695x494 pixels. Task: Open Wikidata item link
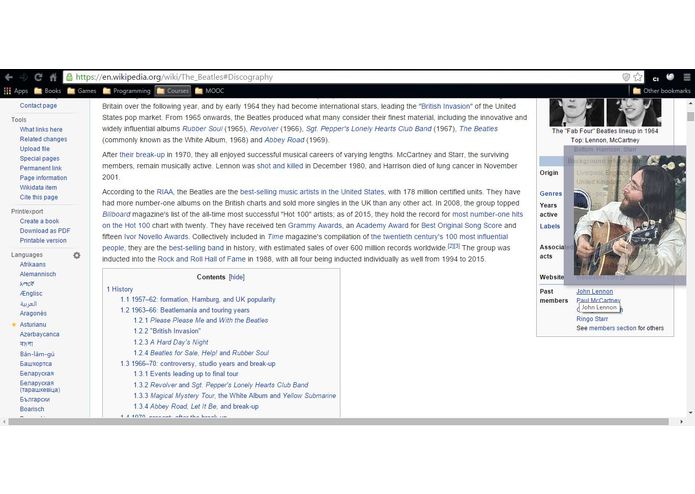click(x=38, y=188)
